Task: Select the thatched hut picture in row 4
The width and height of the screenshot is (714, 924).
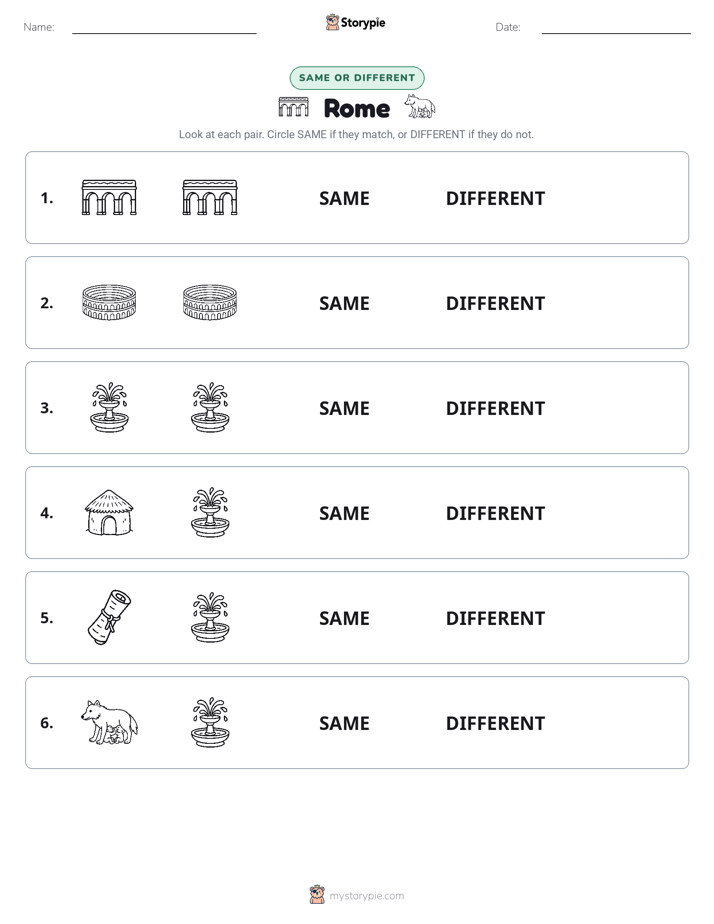Action: coord(109,513)
